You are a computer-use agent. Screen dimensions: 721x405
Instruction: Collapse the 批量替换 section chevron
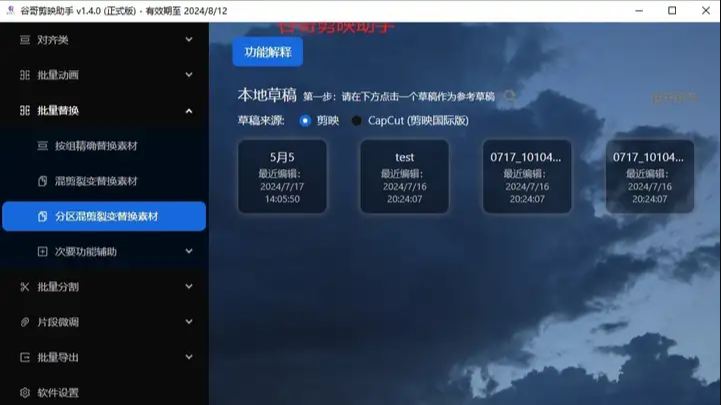[189, 111]
